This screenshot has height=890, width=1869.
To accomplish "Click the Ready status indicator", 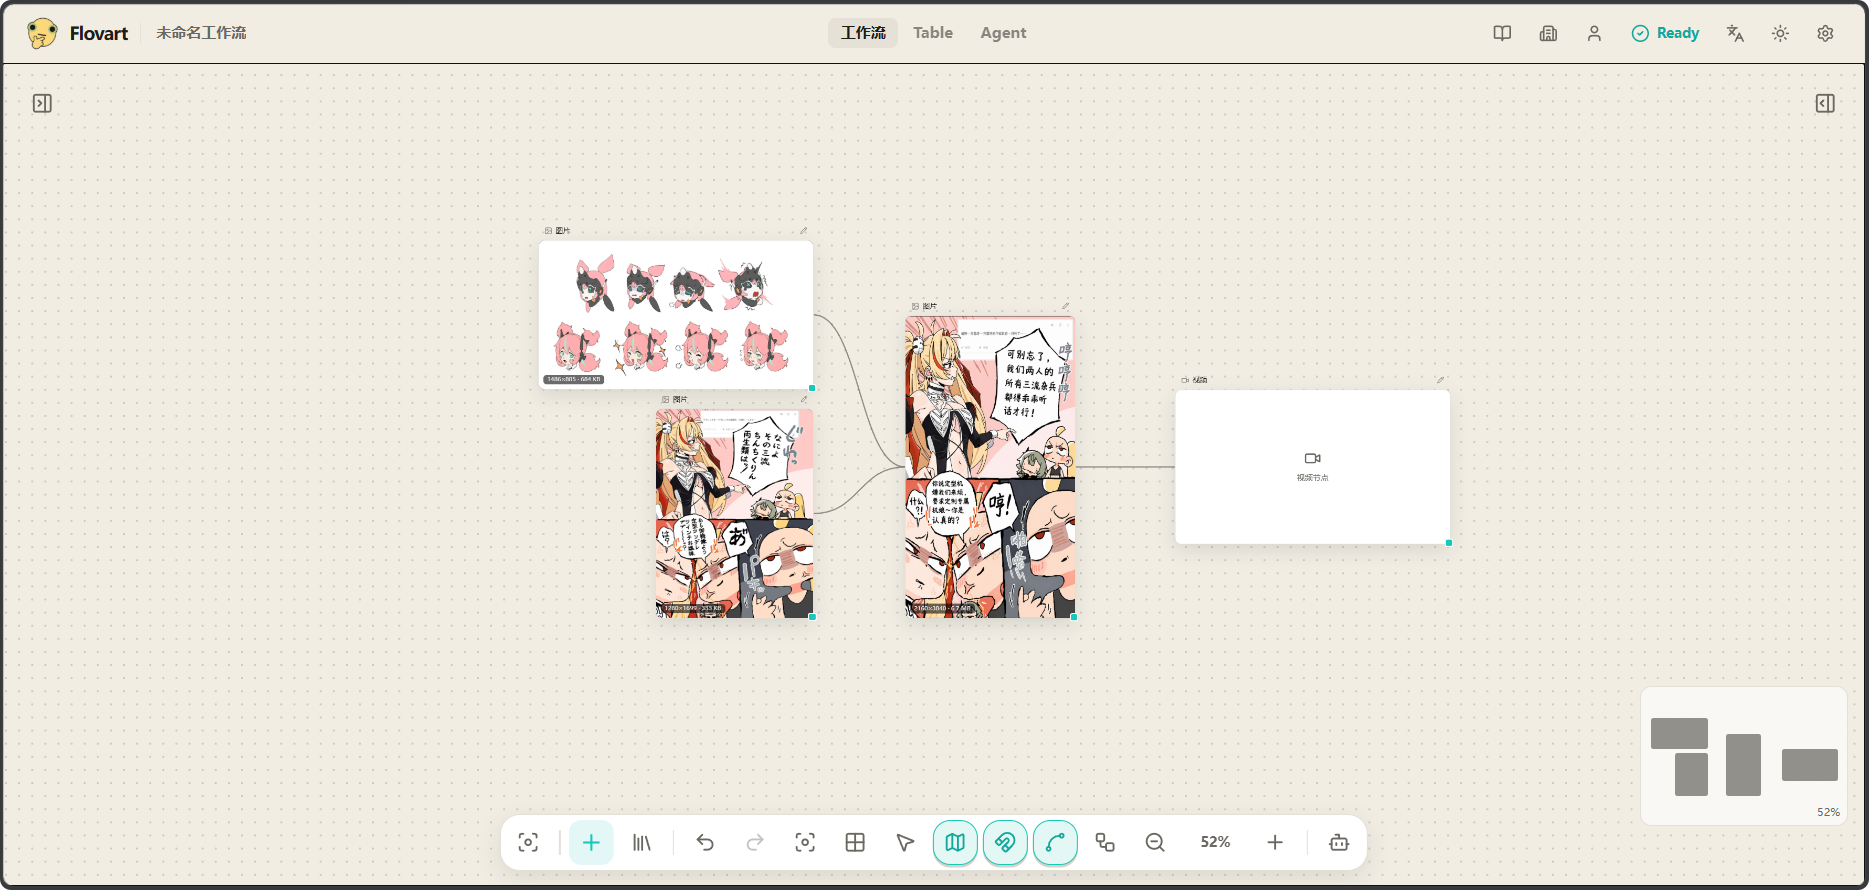I will pyautogui.click(x=1665, y=33).
